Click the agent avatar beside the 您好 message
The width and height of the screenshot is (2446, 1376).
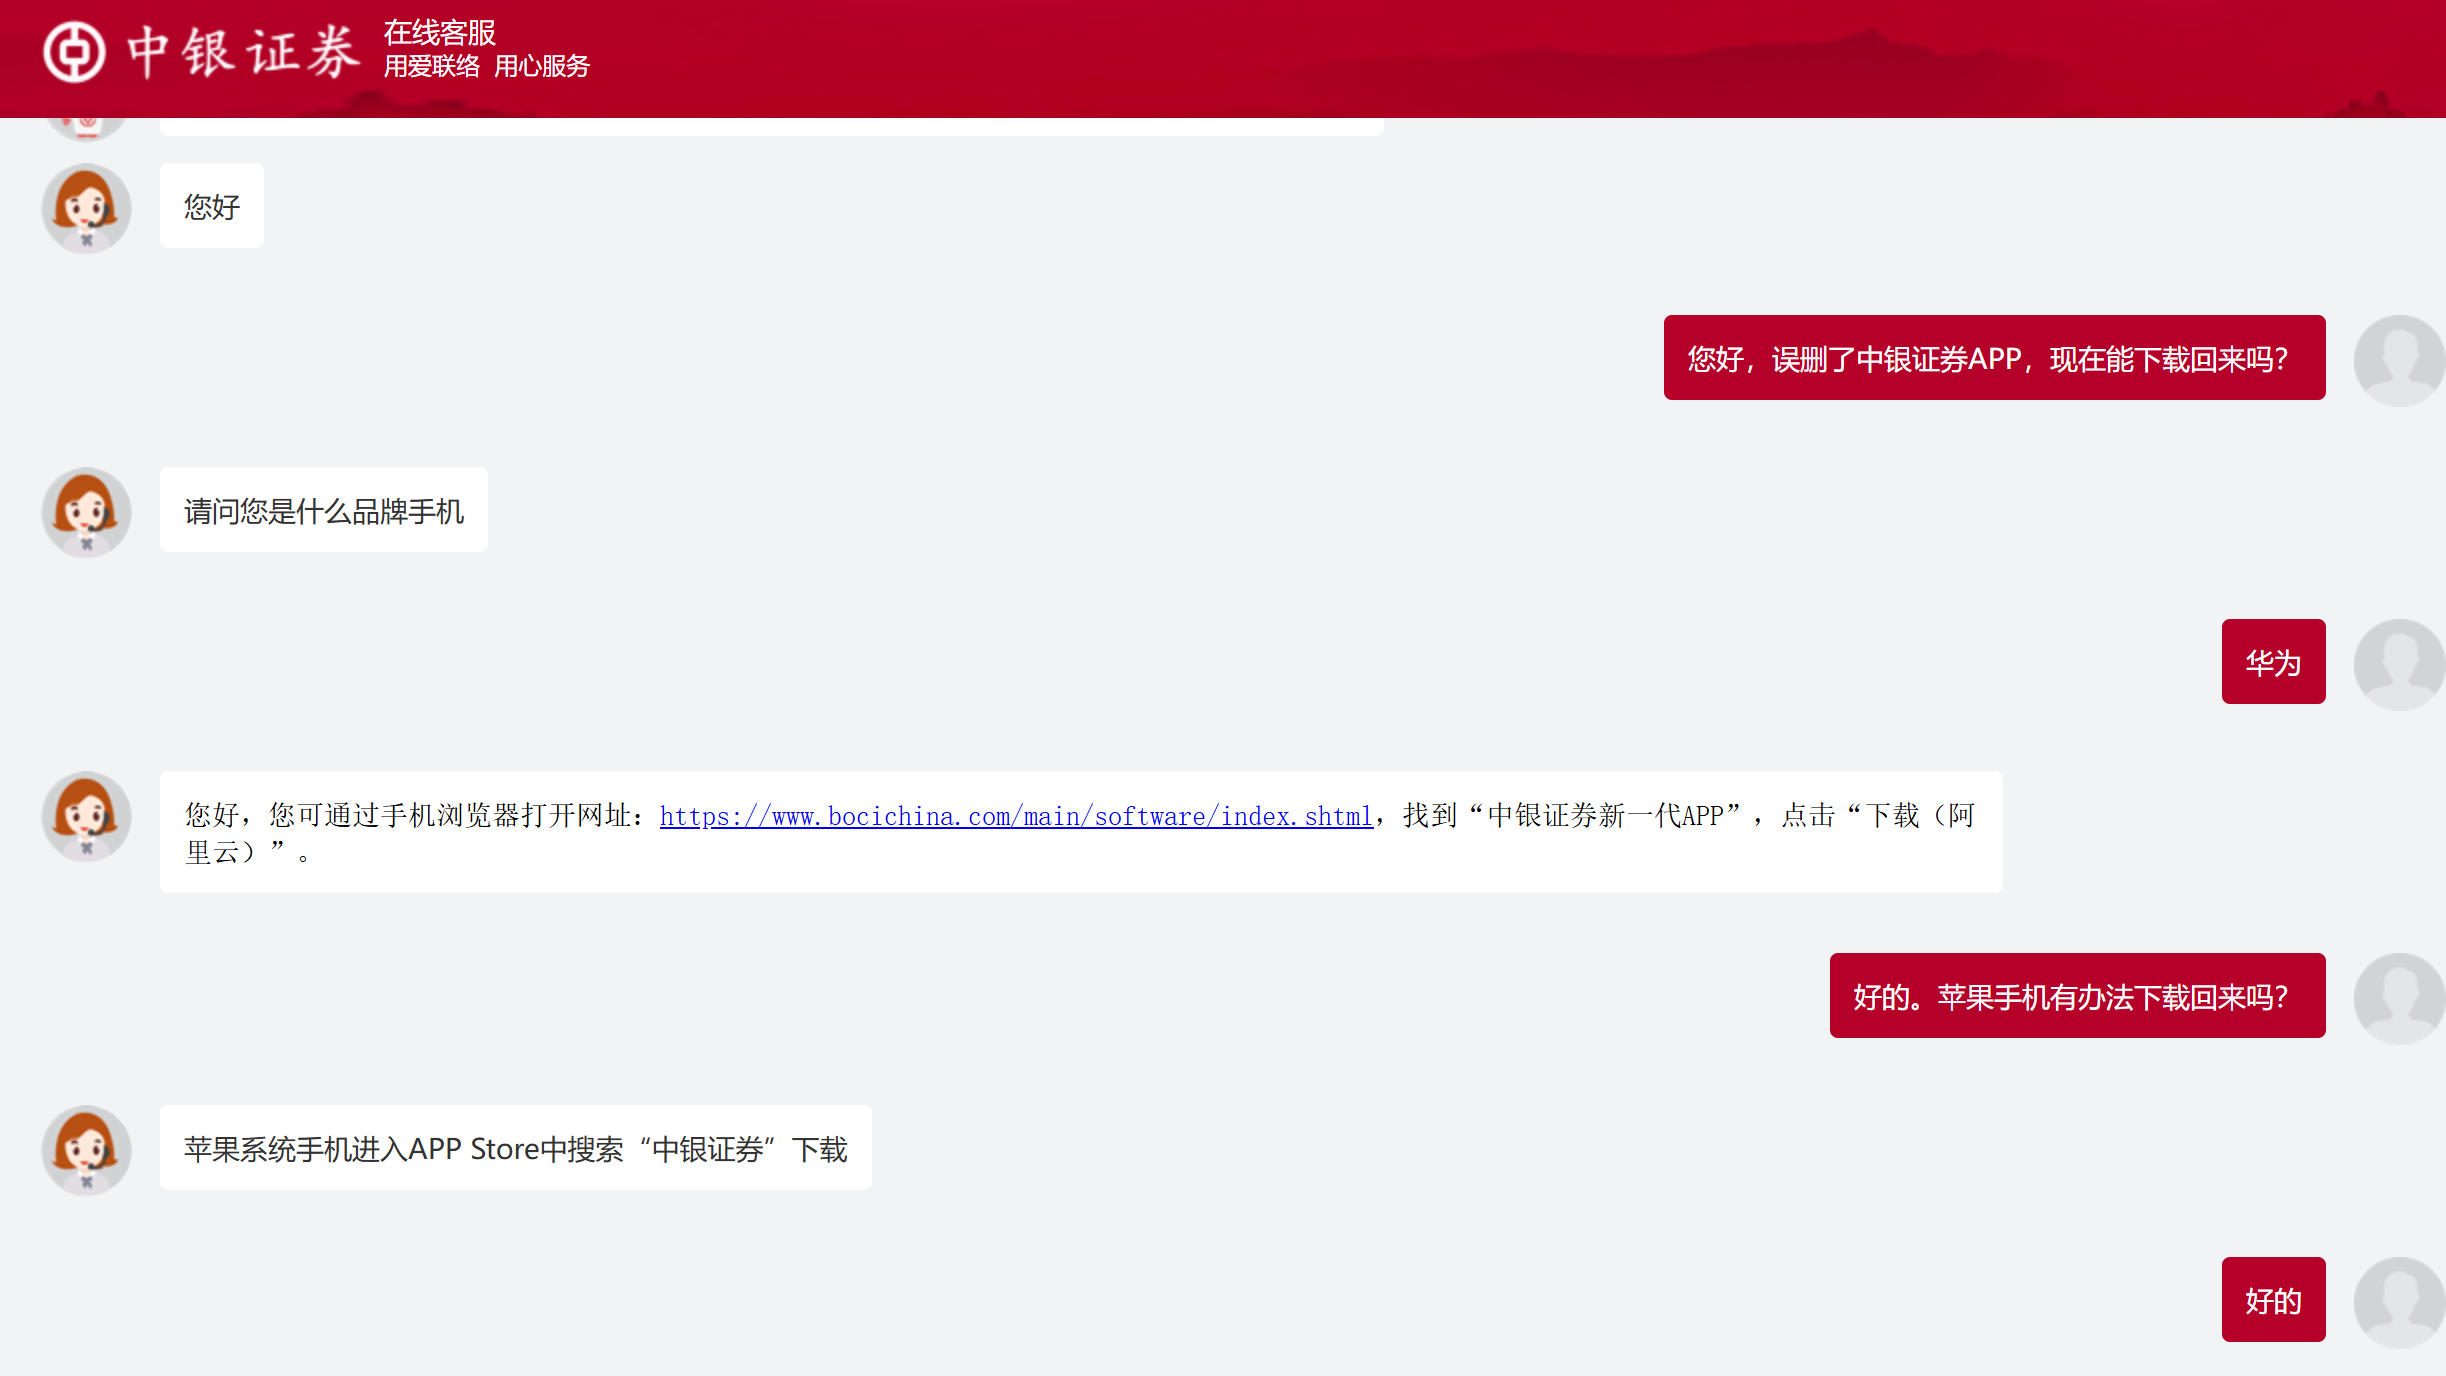(x=87, y=208)
